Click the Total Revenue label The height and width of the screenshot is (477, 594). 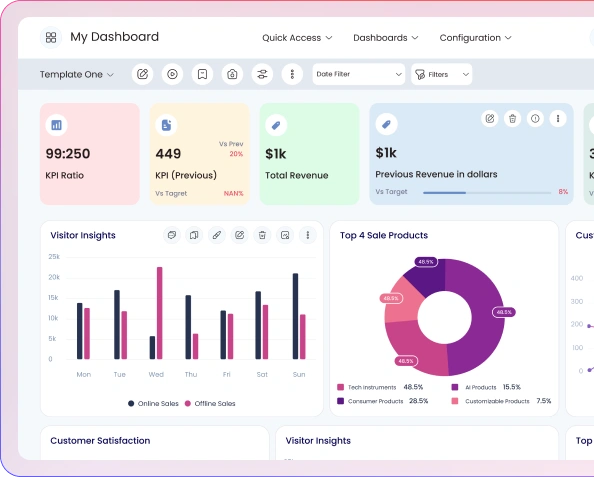tap(297, 175)
